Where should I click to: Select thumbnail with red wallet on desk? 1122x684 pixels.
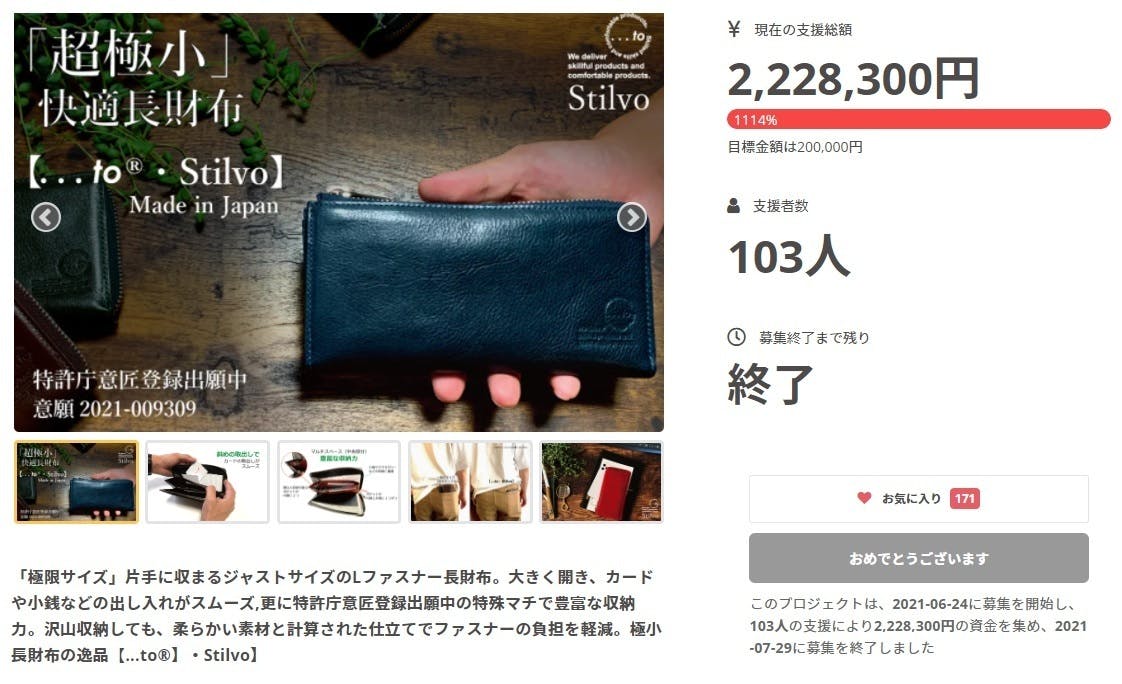click(x=602, y=482)
